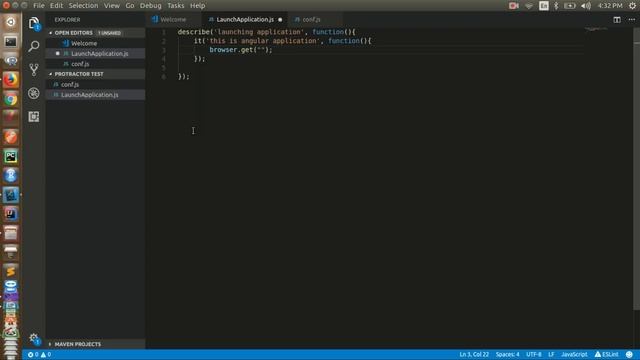Open Terminal from the dock
The width and height of the screenshot is (640, 360).
[11, 41]
